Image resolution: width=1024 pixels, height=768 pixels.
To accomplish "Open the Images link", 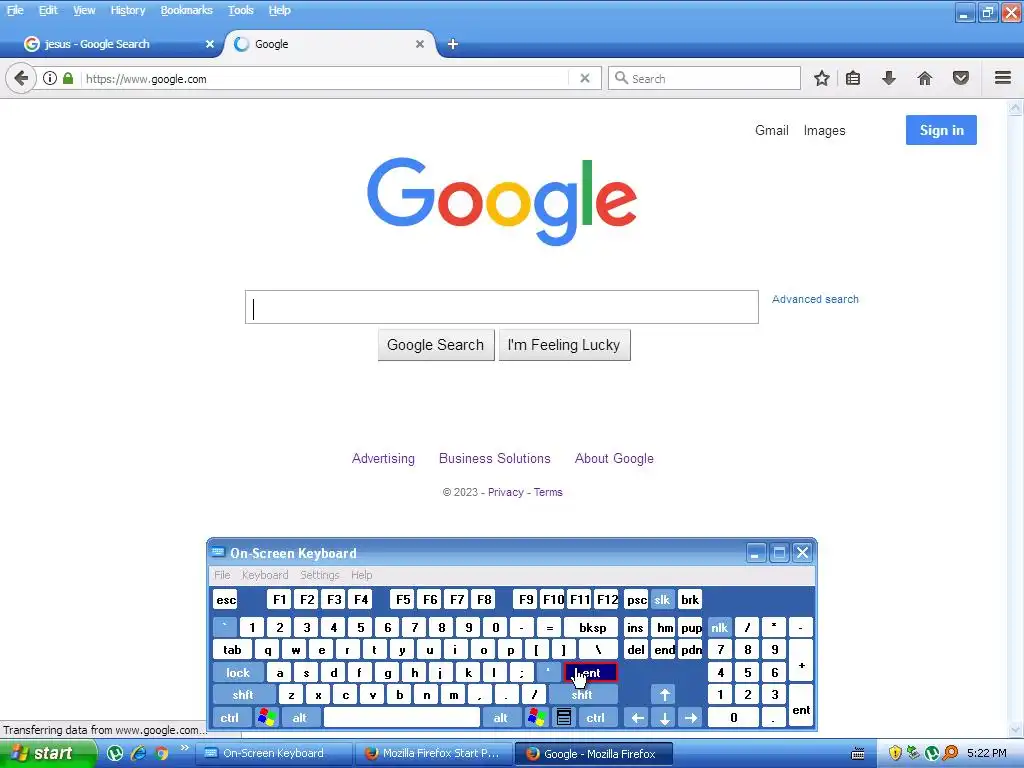I will [824, 131].
